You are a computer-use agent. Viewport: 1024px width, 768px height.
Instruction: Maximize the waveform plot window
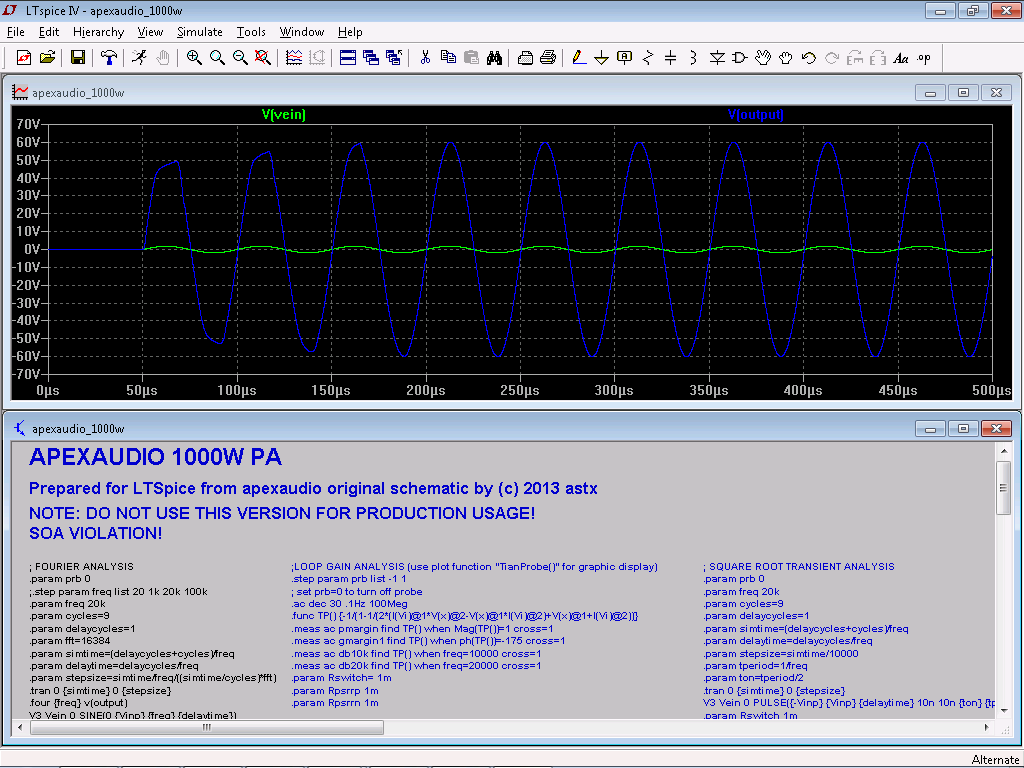[x=963, y=93]
